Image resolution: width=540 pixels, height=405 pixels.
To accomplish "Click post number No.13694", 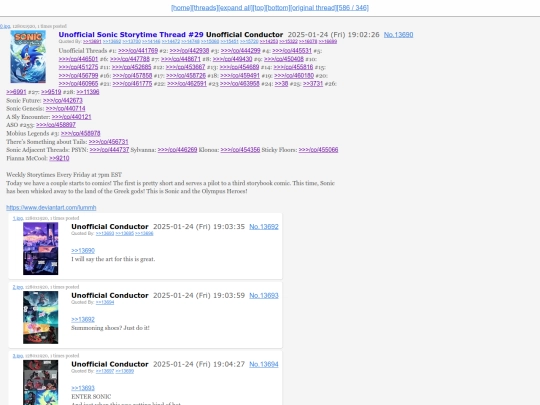I will coord(264,364).
